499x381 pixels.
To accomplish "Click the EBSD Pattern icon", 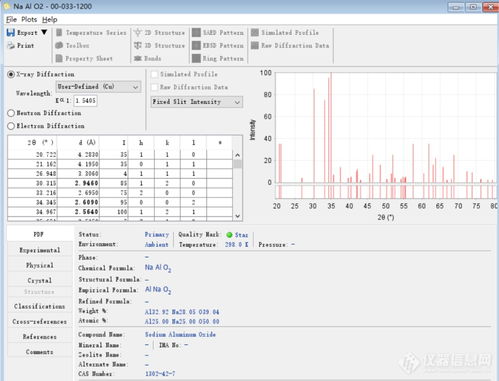I will (x=196, y=45).
